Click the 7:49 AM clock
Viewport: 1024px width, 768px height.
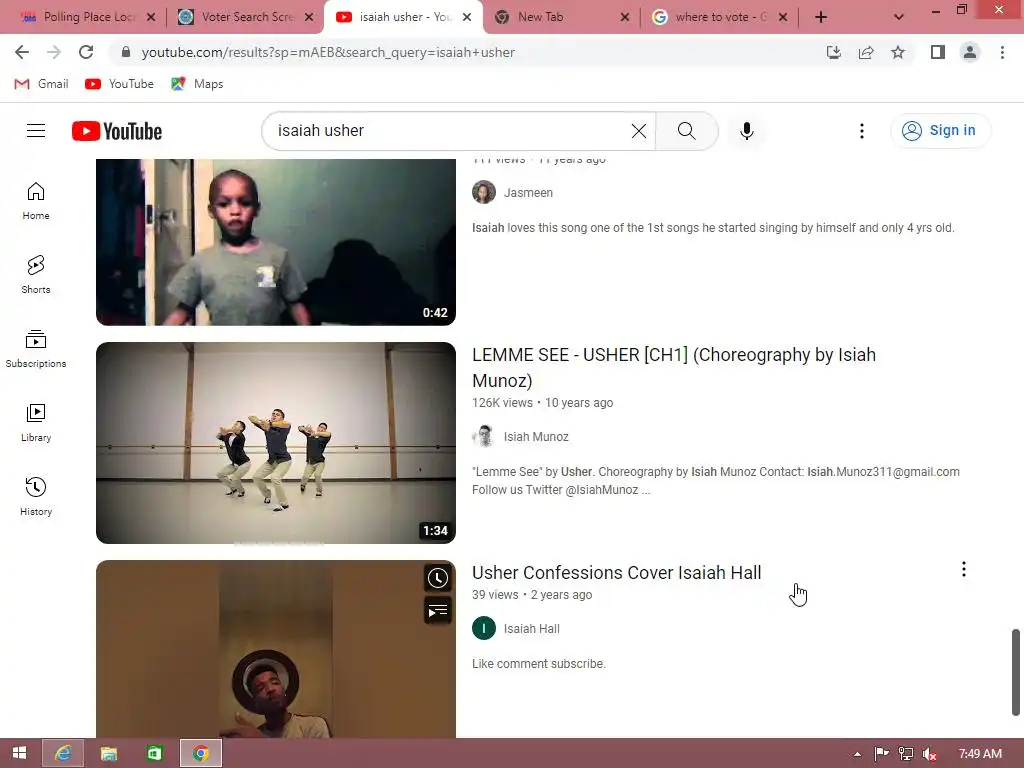[x=980, y=754]
